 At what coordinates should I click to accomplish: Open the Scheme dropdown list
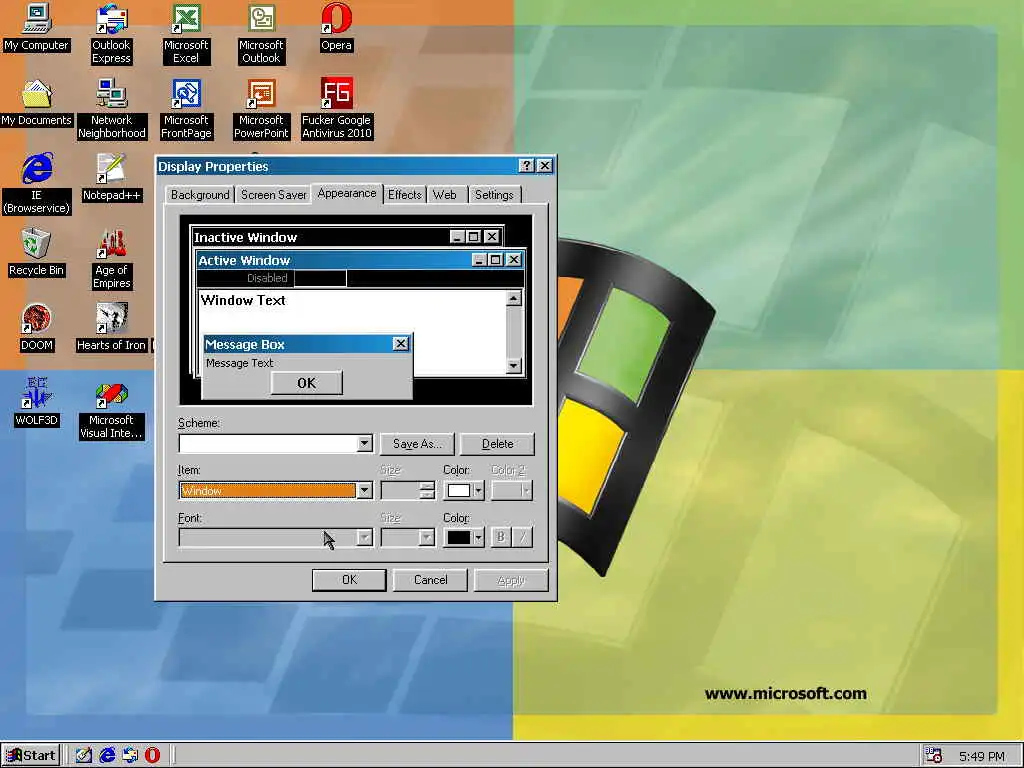364,443
